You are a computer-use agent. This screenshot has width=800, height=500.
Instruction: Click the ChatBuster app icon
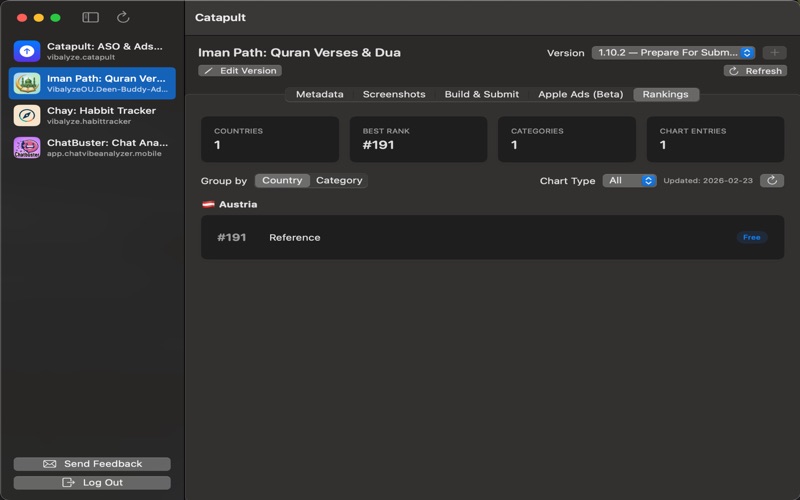(27, 147)
